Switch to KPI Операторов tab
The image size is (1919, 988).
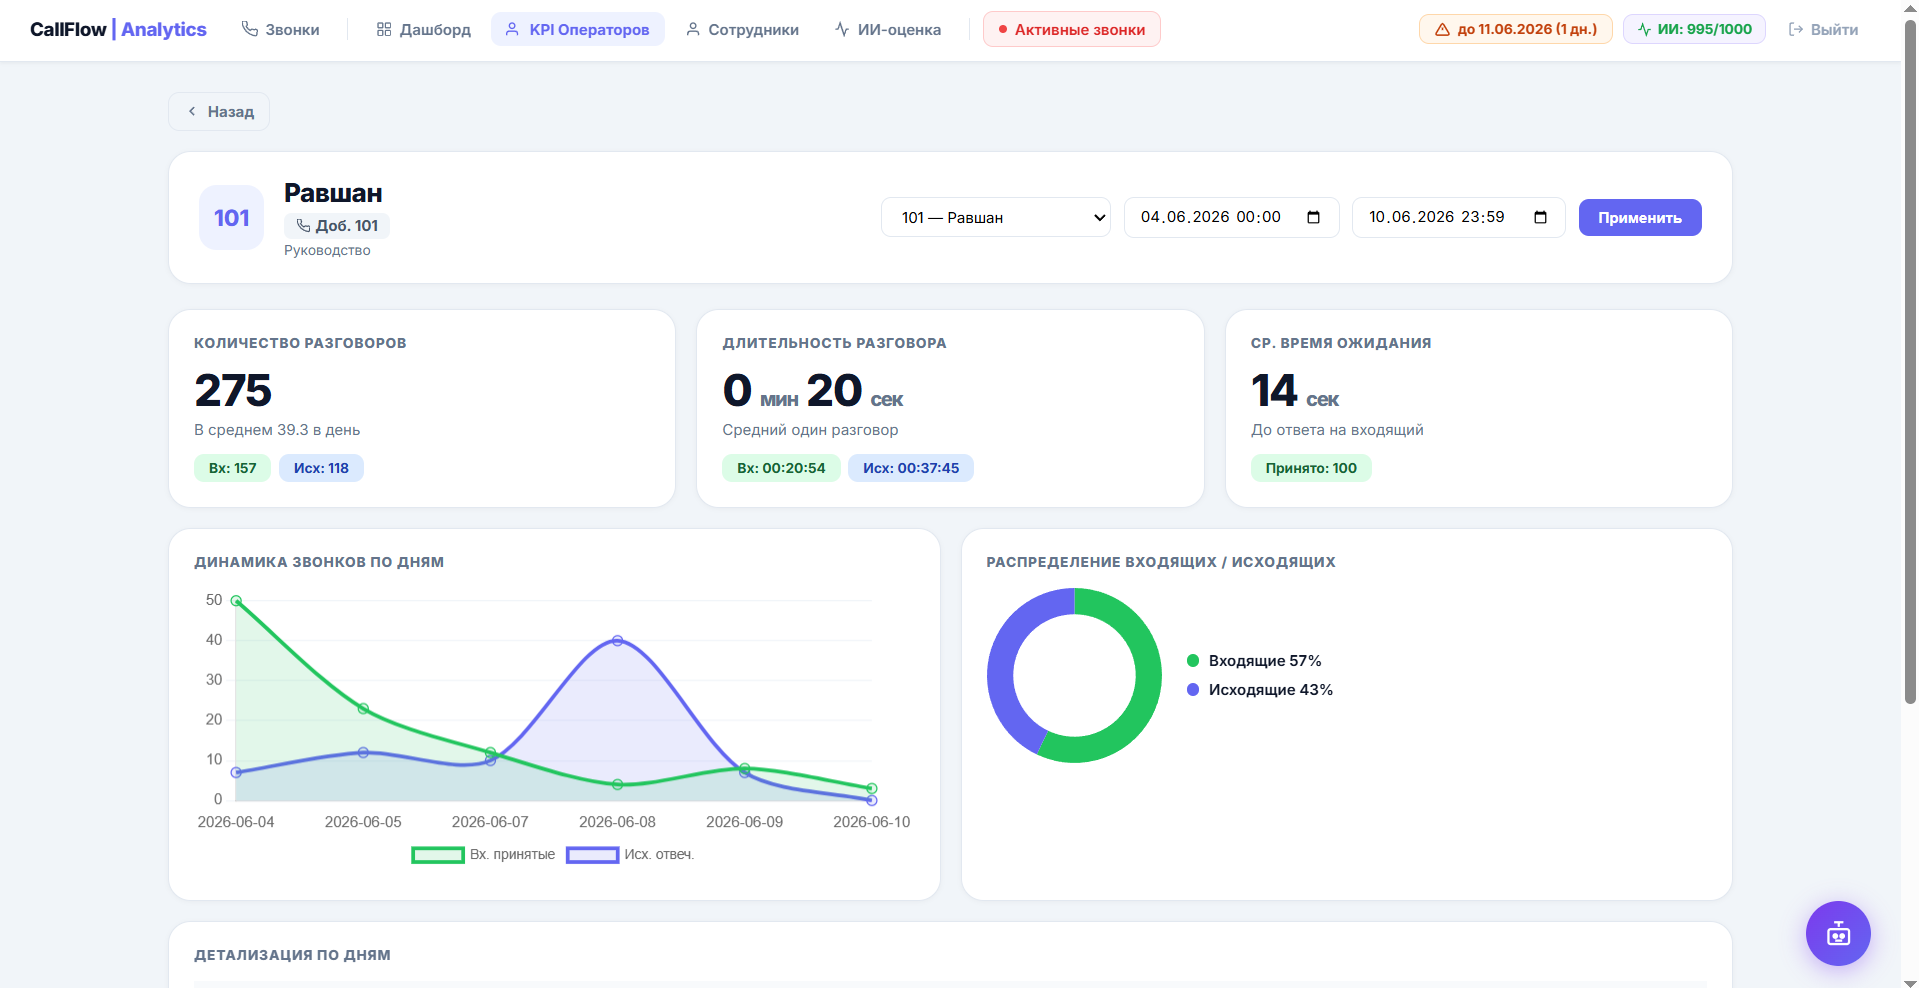point(577,30)
